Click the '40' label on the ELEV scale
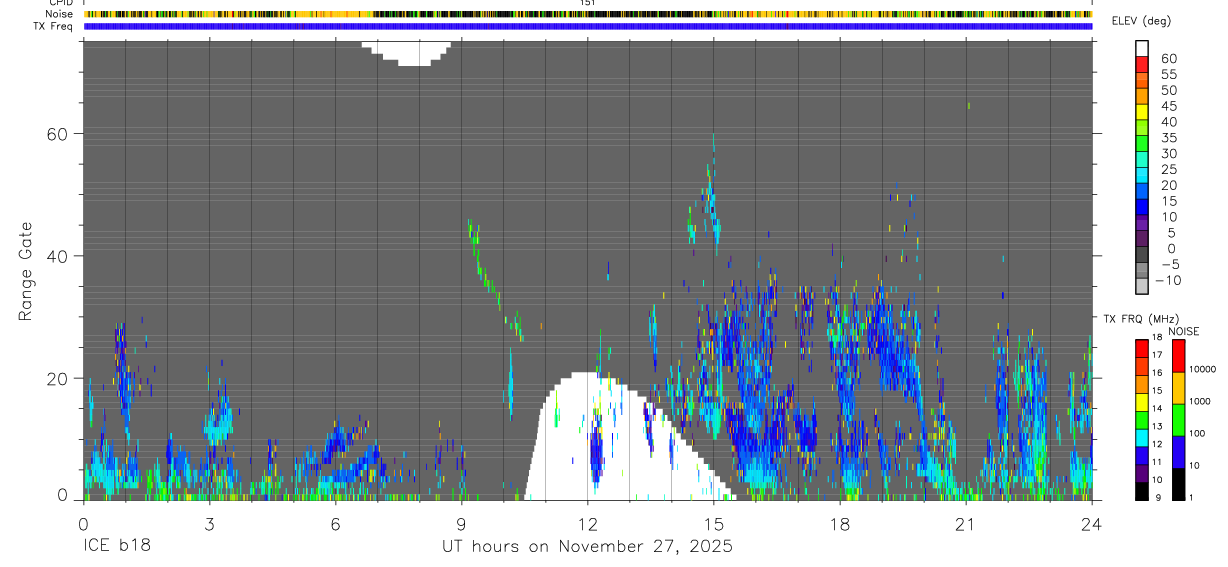The width and height of the screenshot is (1228, 567). [x=1167, y=121]
